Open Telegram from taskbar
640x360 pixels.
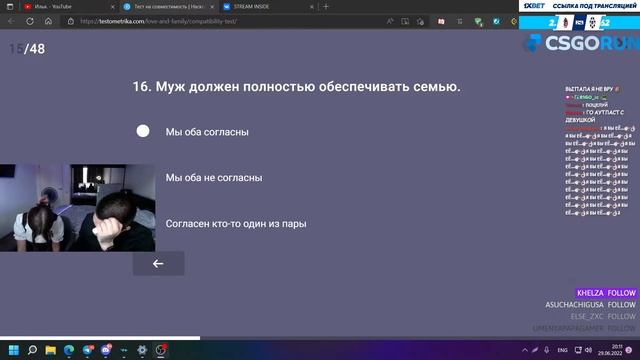(x=88, y=350)
